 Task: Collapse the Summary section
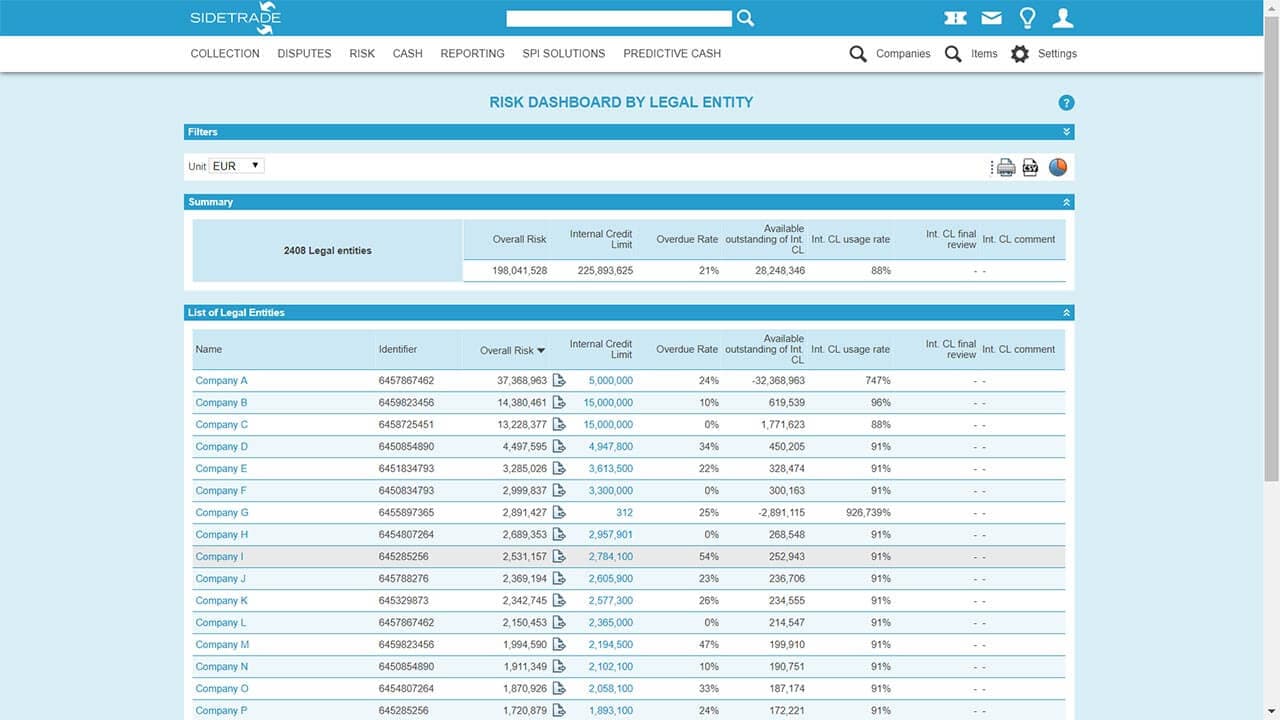tap(1064, 201)
